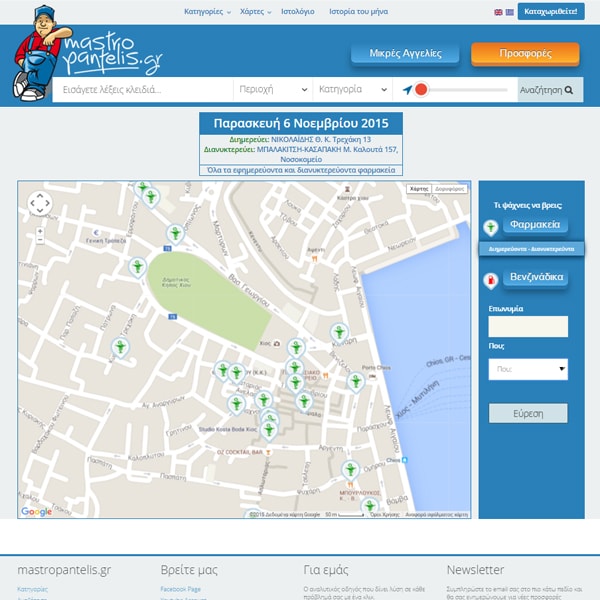
Task: Click the red gas pump icon beside Βενζινάδικα
Action: [490, 280]
